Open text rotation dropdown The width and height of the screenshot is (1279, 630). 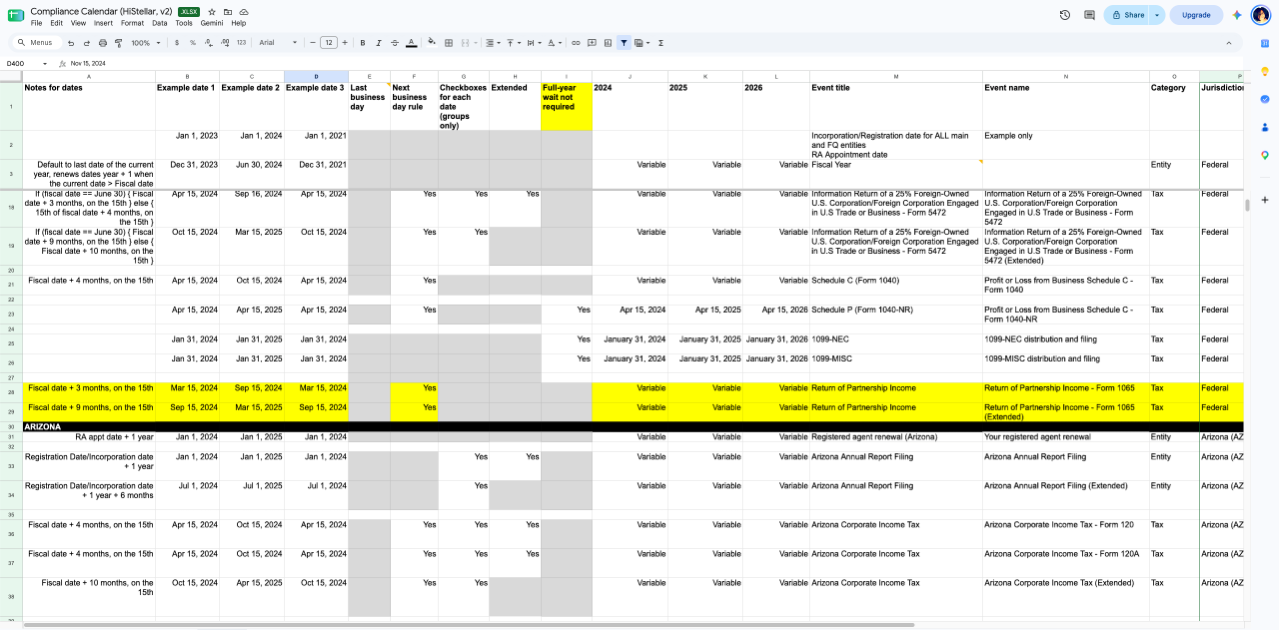pos(554,43)
